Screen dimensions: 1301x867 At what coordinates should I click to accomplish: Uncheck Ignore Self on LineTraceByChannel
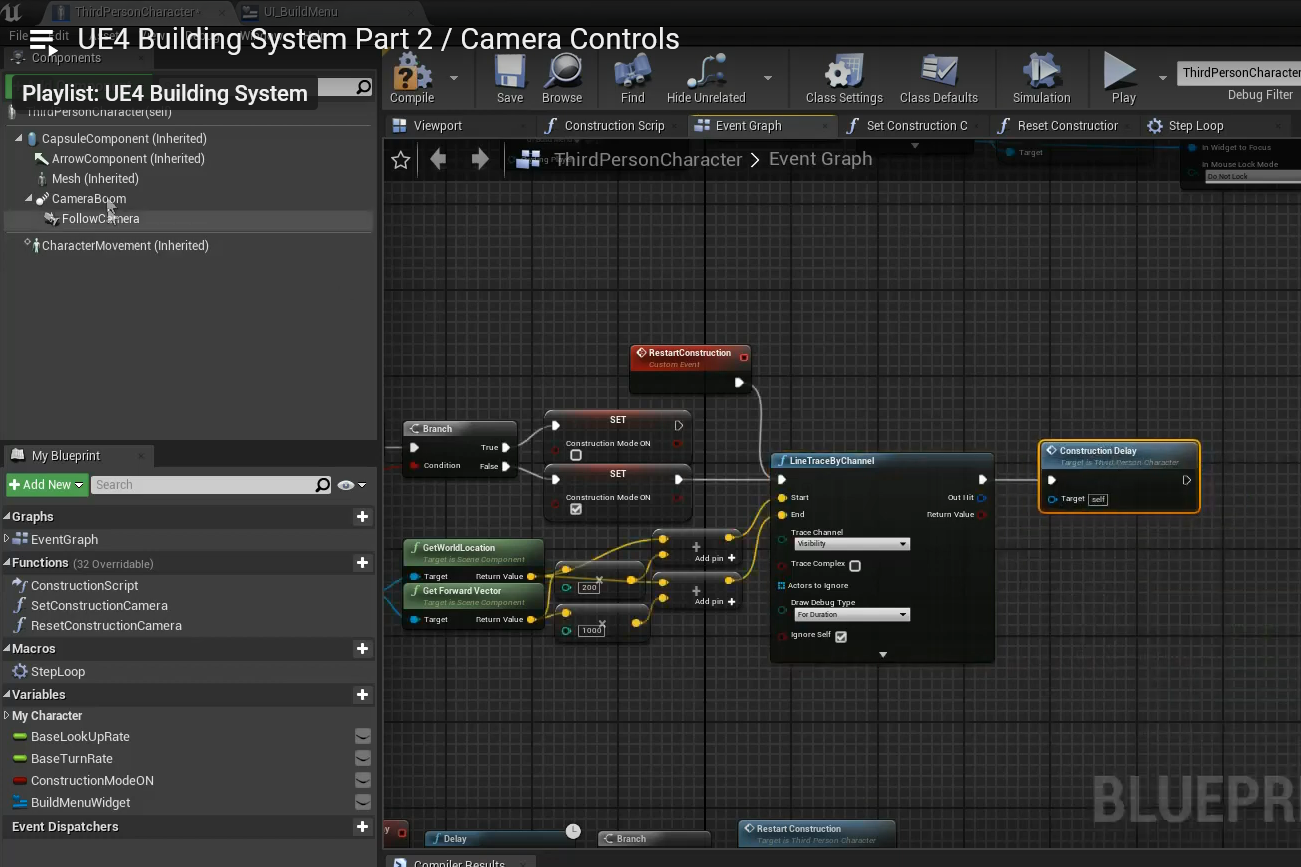click(841, 637)
